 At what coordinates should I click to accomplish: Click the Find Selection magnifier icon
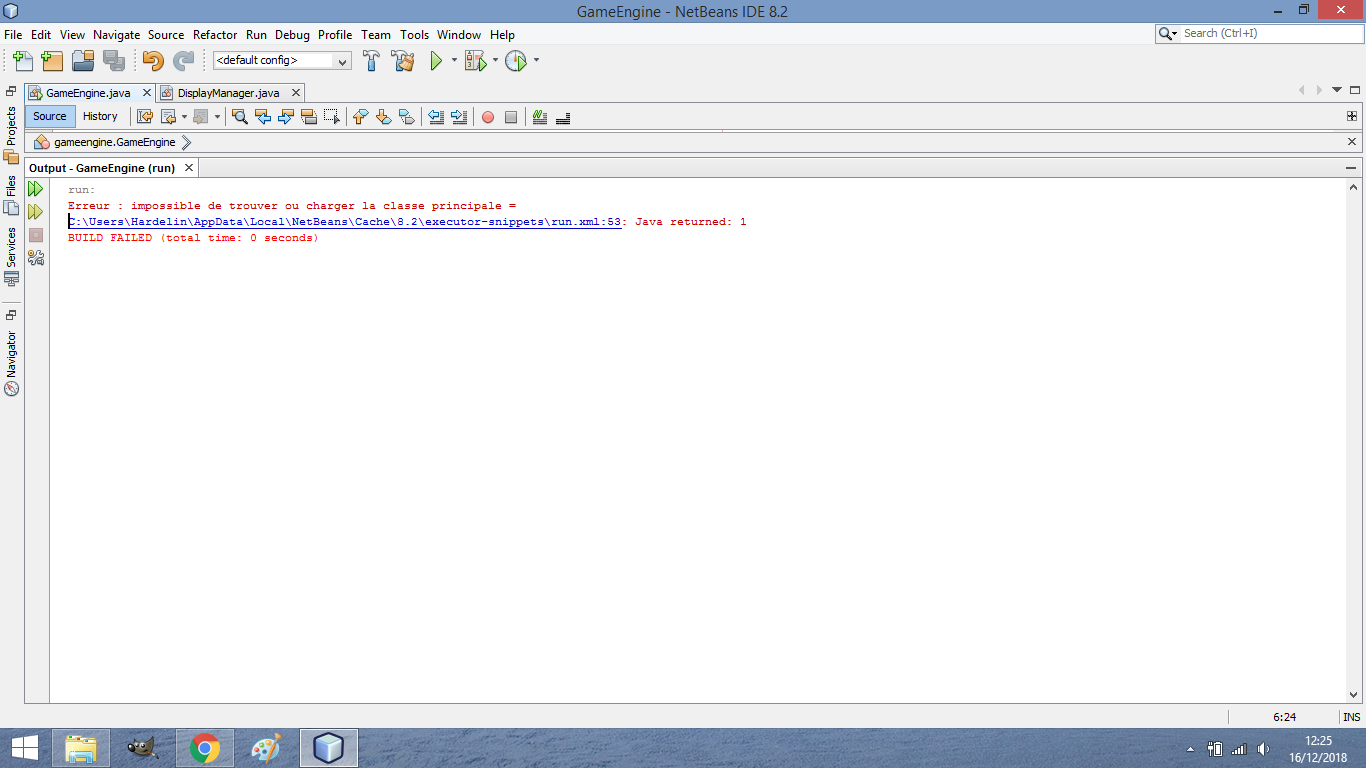tap(240, 117)
